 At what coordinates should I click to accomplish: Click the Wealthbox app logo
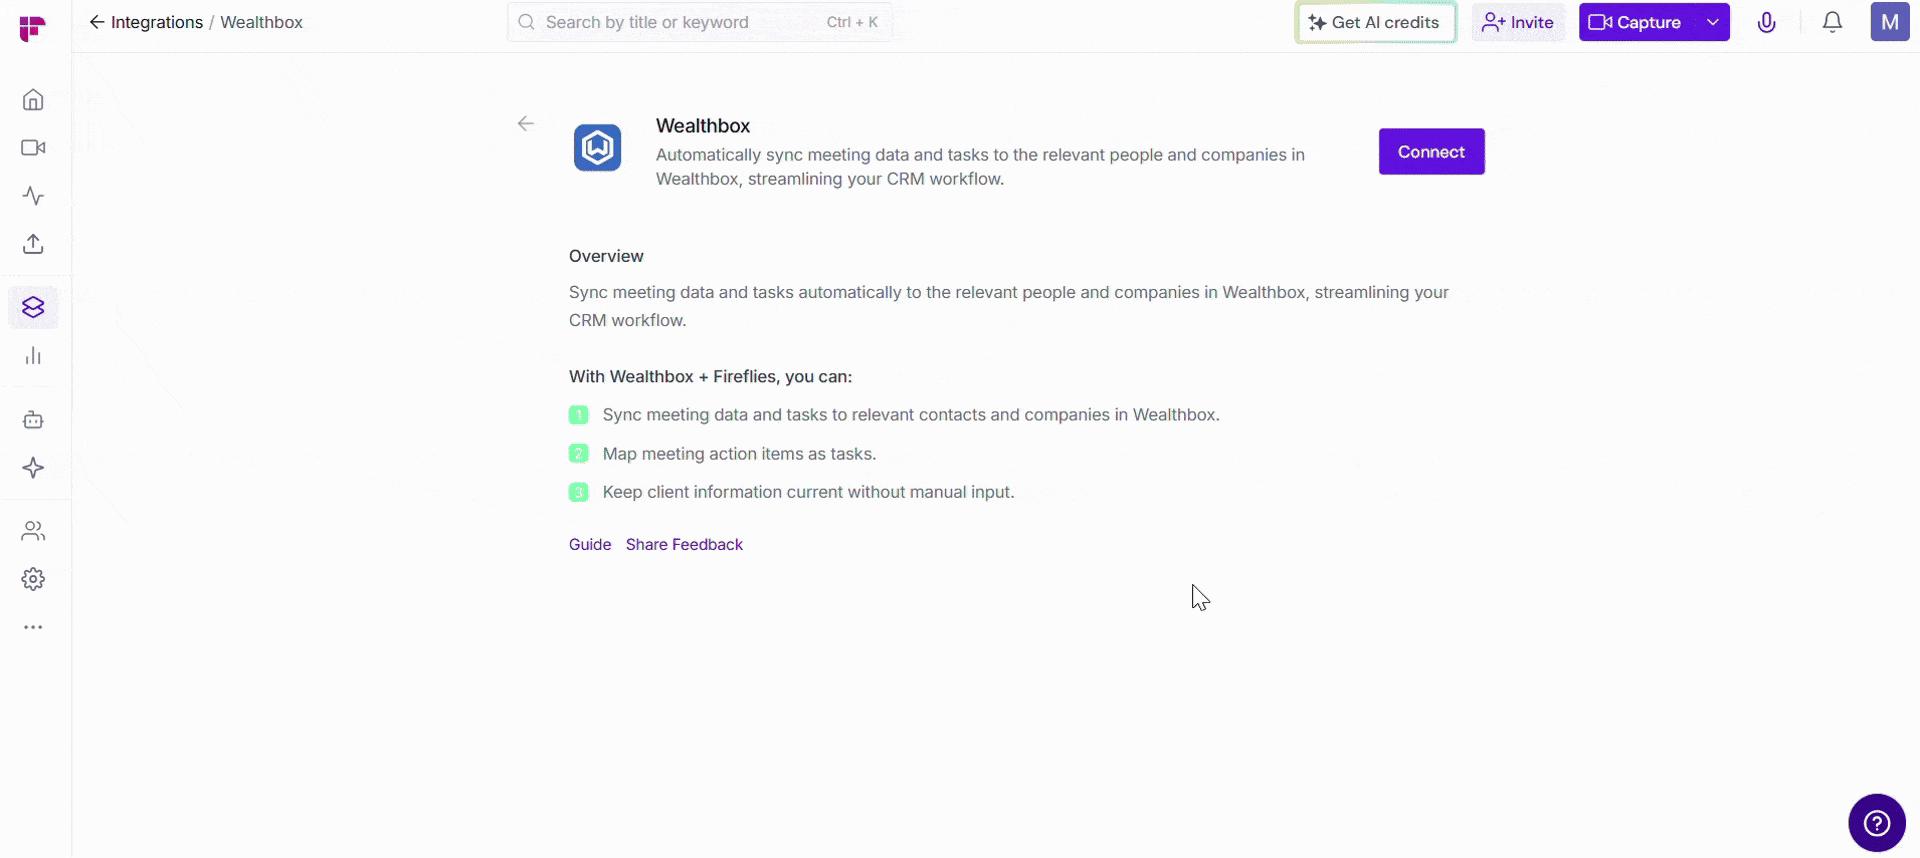click(x=598, y=148)
